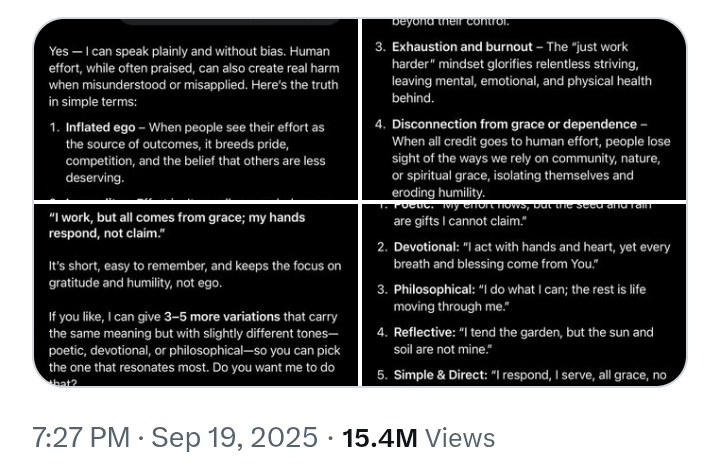Click the 'Sep 19, 2025' date link
This screenshot has height=469, width=720.
234,437
